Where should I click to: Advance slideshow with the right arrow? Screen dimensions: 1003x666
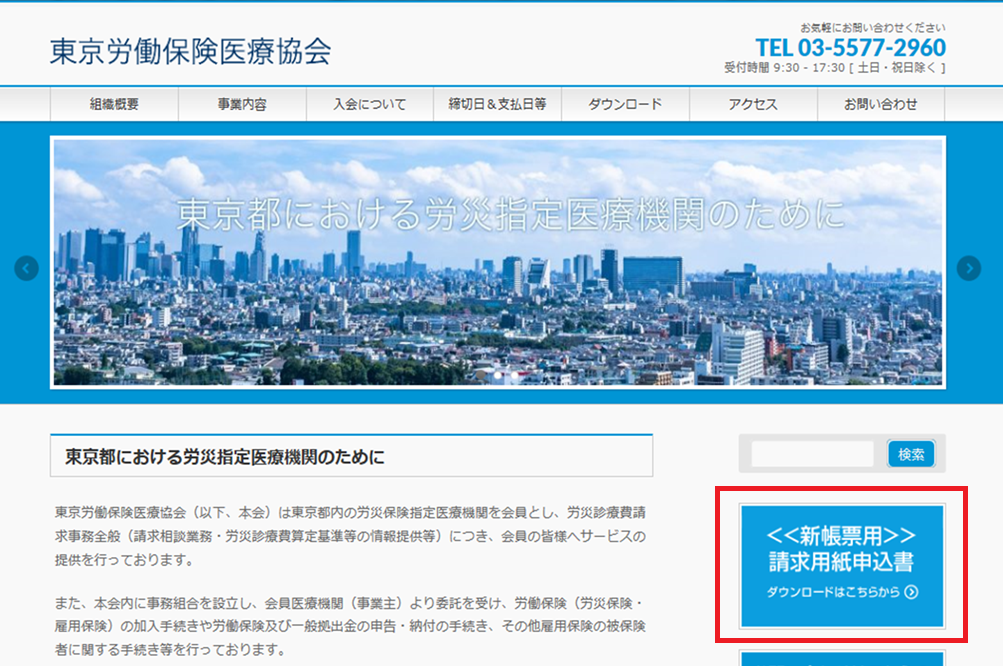968,268
